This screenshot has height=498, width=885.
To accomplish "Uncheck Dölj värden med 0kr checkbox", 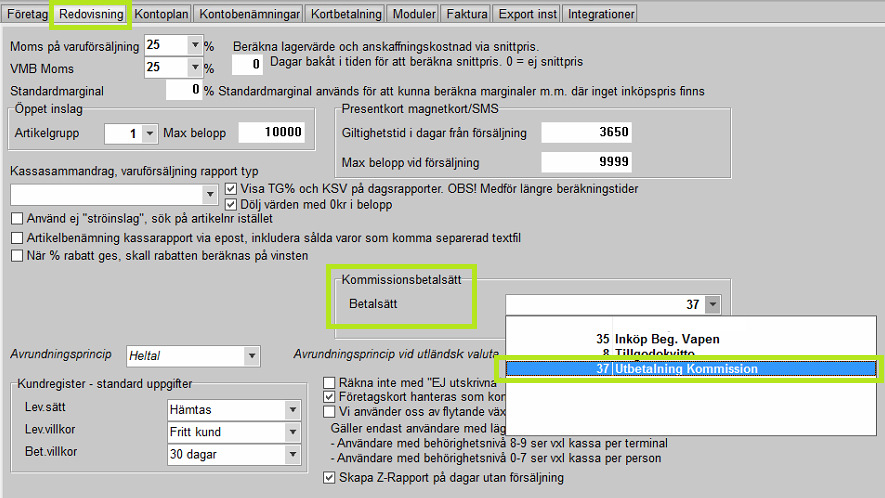I will coord(232,204).
